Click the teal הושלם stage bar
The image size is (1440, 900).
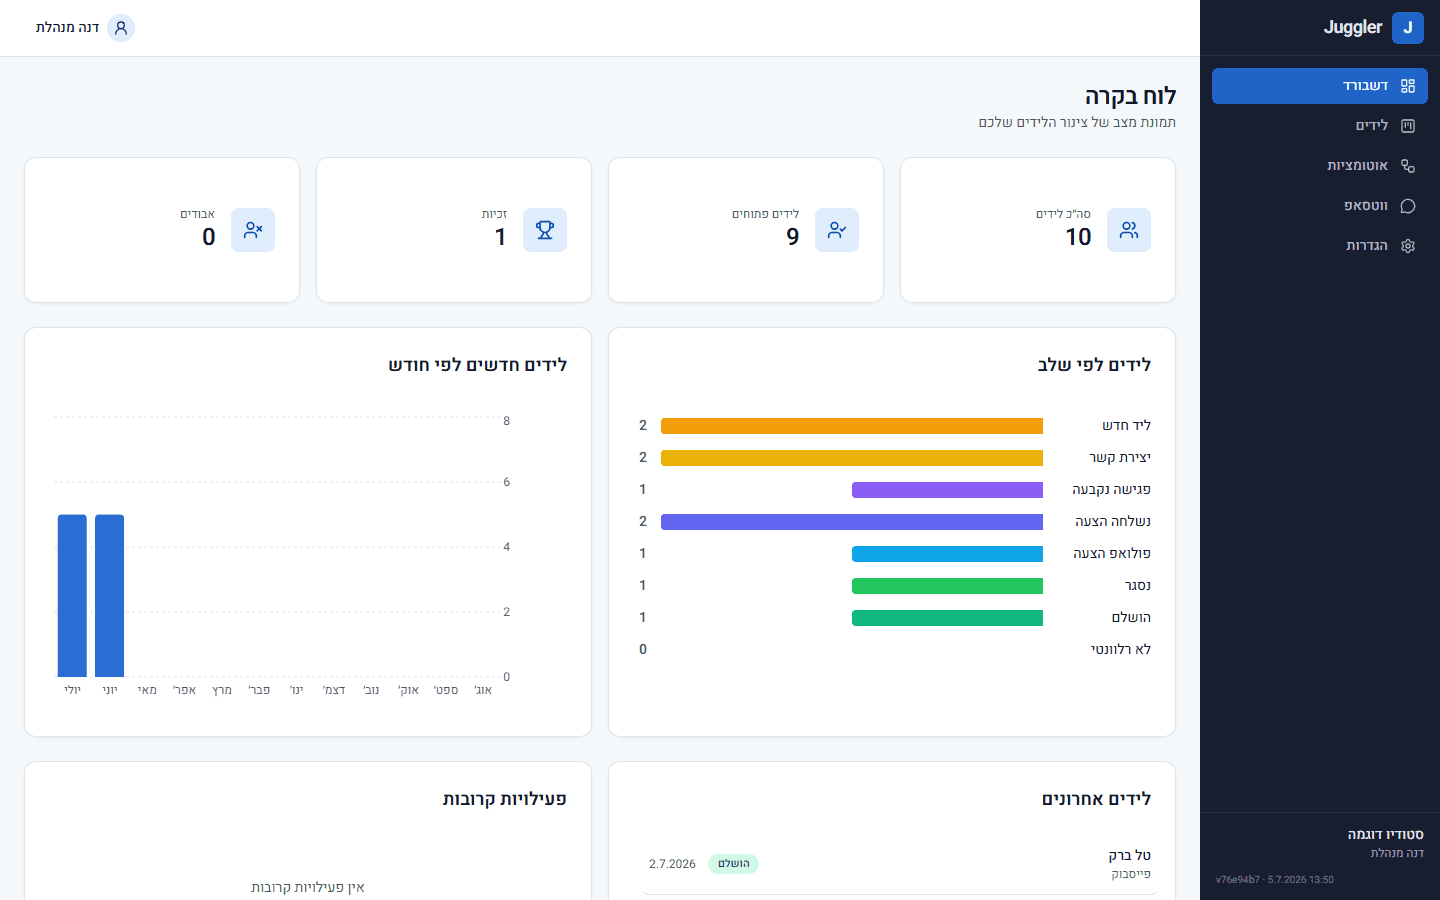(x=947, y=618)
